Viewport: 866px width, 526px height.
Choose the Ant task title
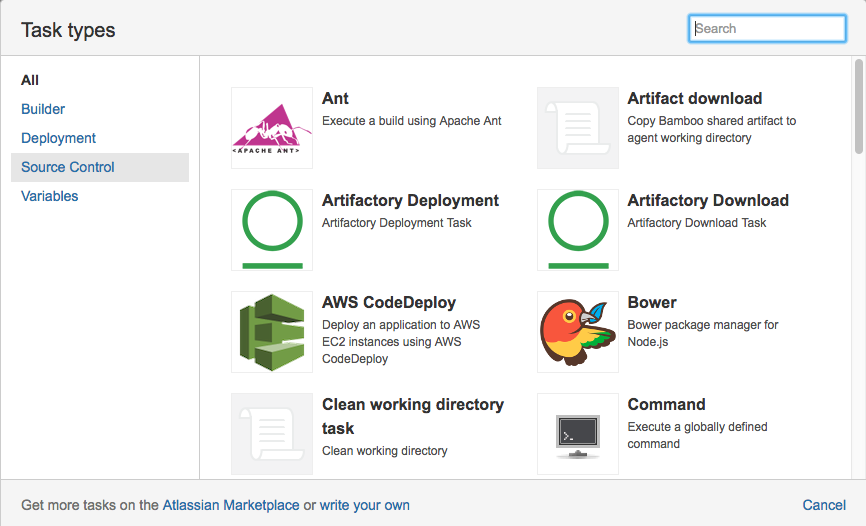click(x=335, y=98)
